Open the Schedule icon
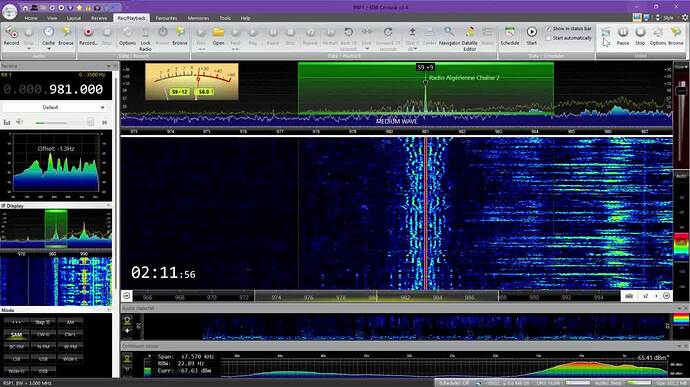 coord(510,35)
